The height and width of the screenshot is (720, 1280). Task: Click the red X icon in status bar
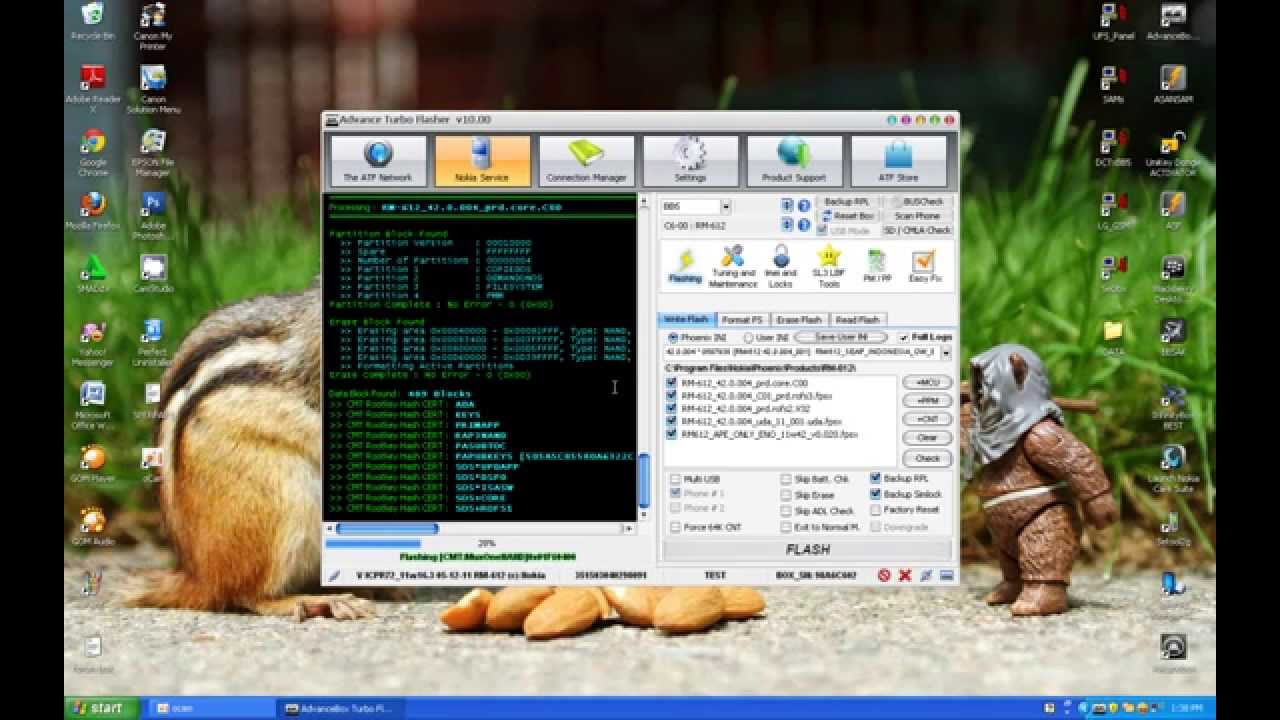[905, 575]
